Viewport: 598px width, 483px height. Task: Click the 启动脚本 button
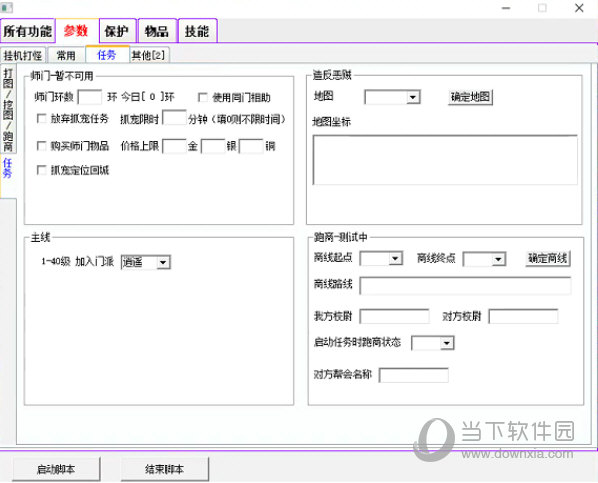pyautogui.click(x=56, y=469)
